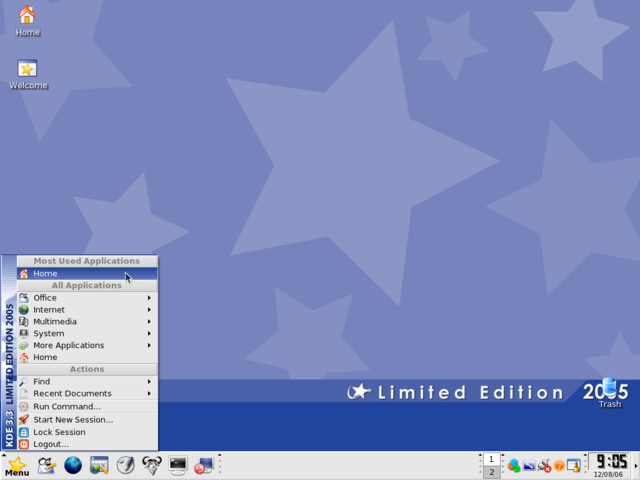
Task: Choose Logout... from the menu
Action: 87,444
